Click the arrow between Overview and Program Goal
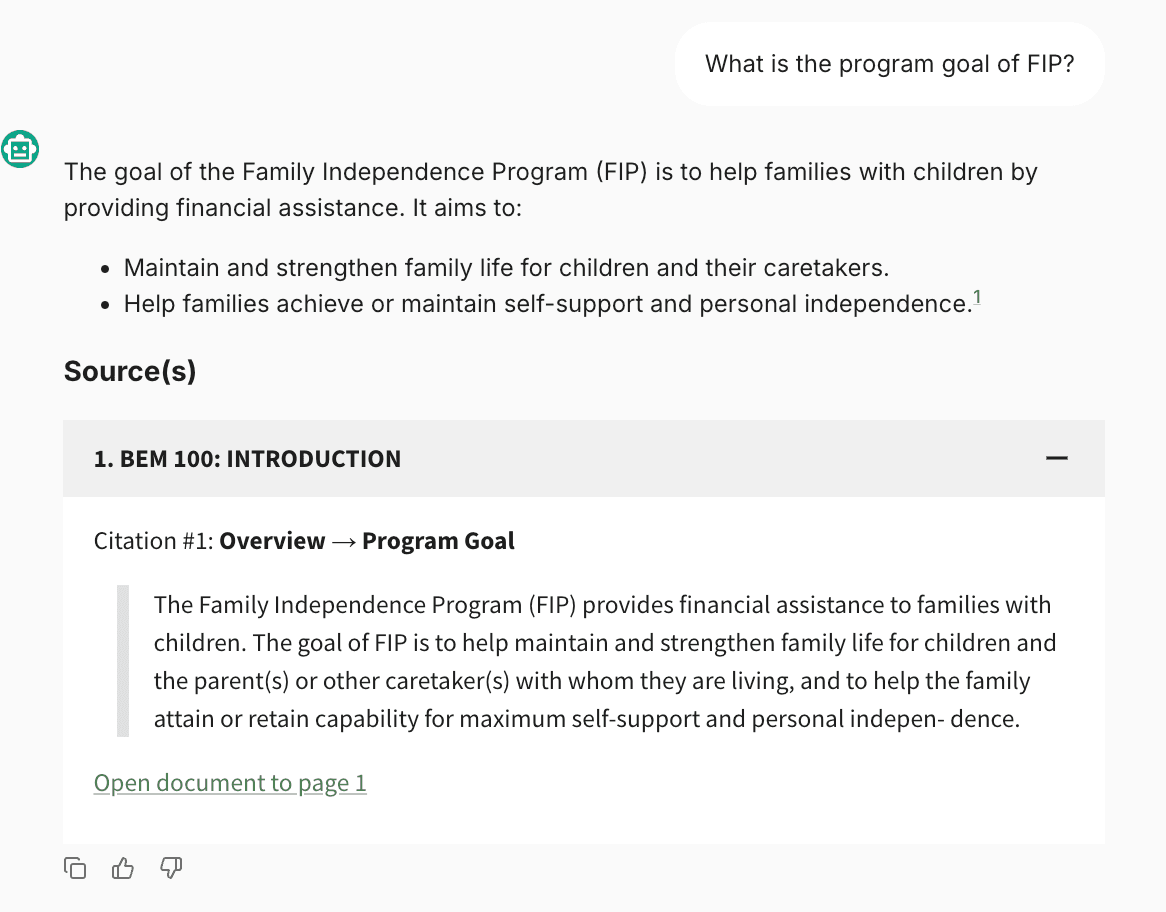Screen dimensions: 1166x912 point(344,542)
